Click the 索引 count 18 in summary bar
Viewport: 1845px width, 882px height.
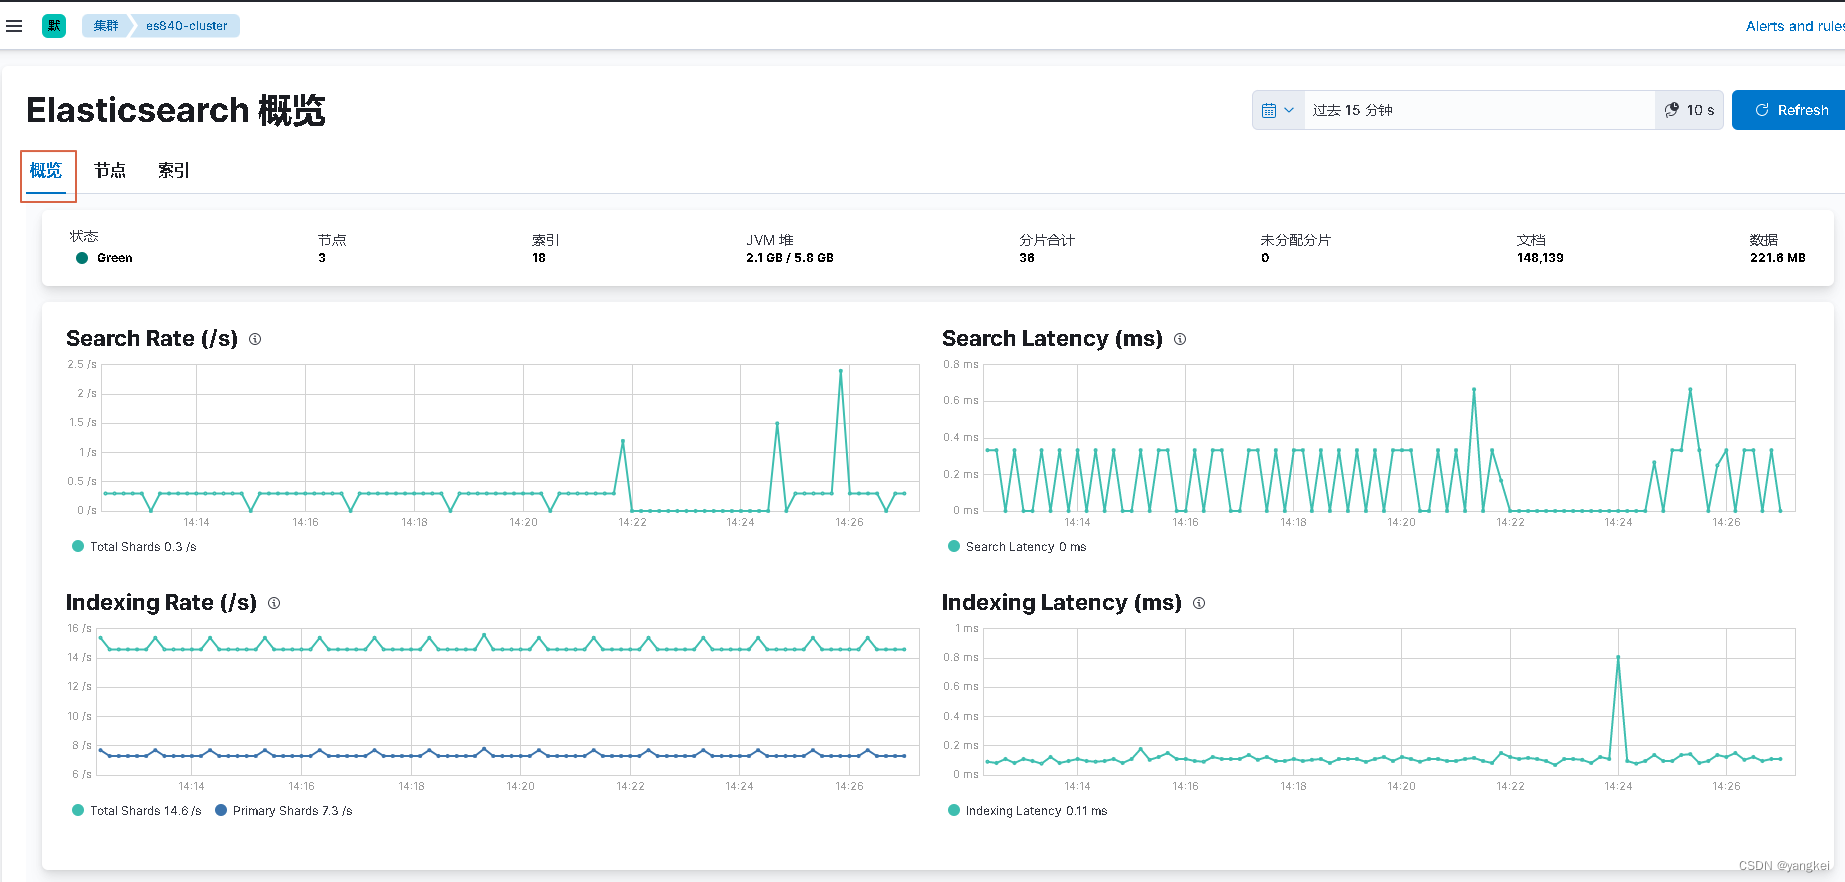click(539, 258)
